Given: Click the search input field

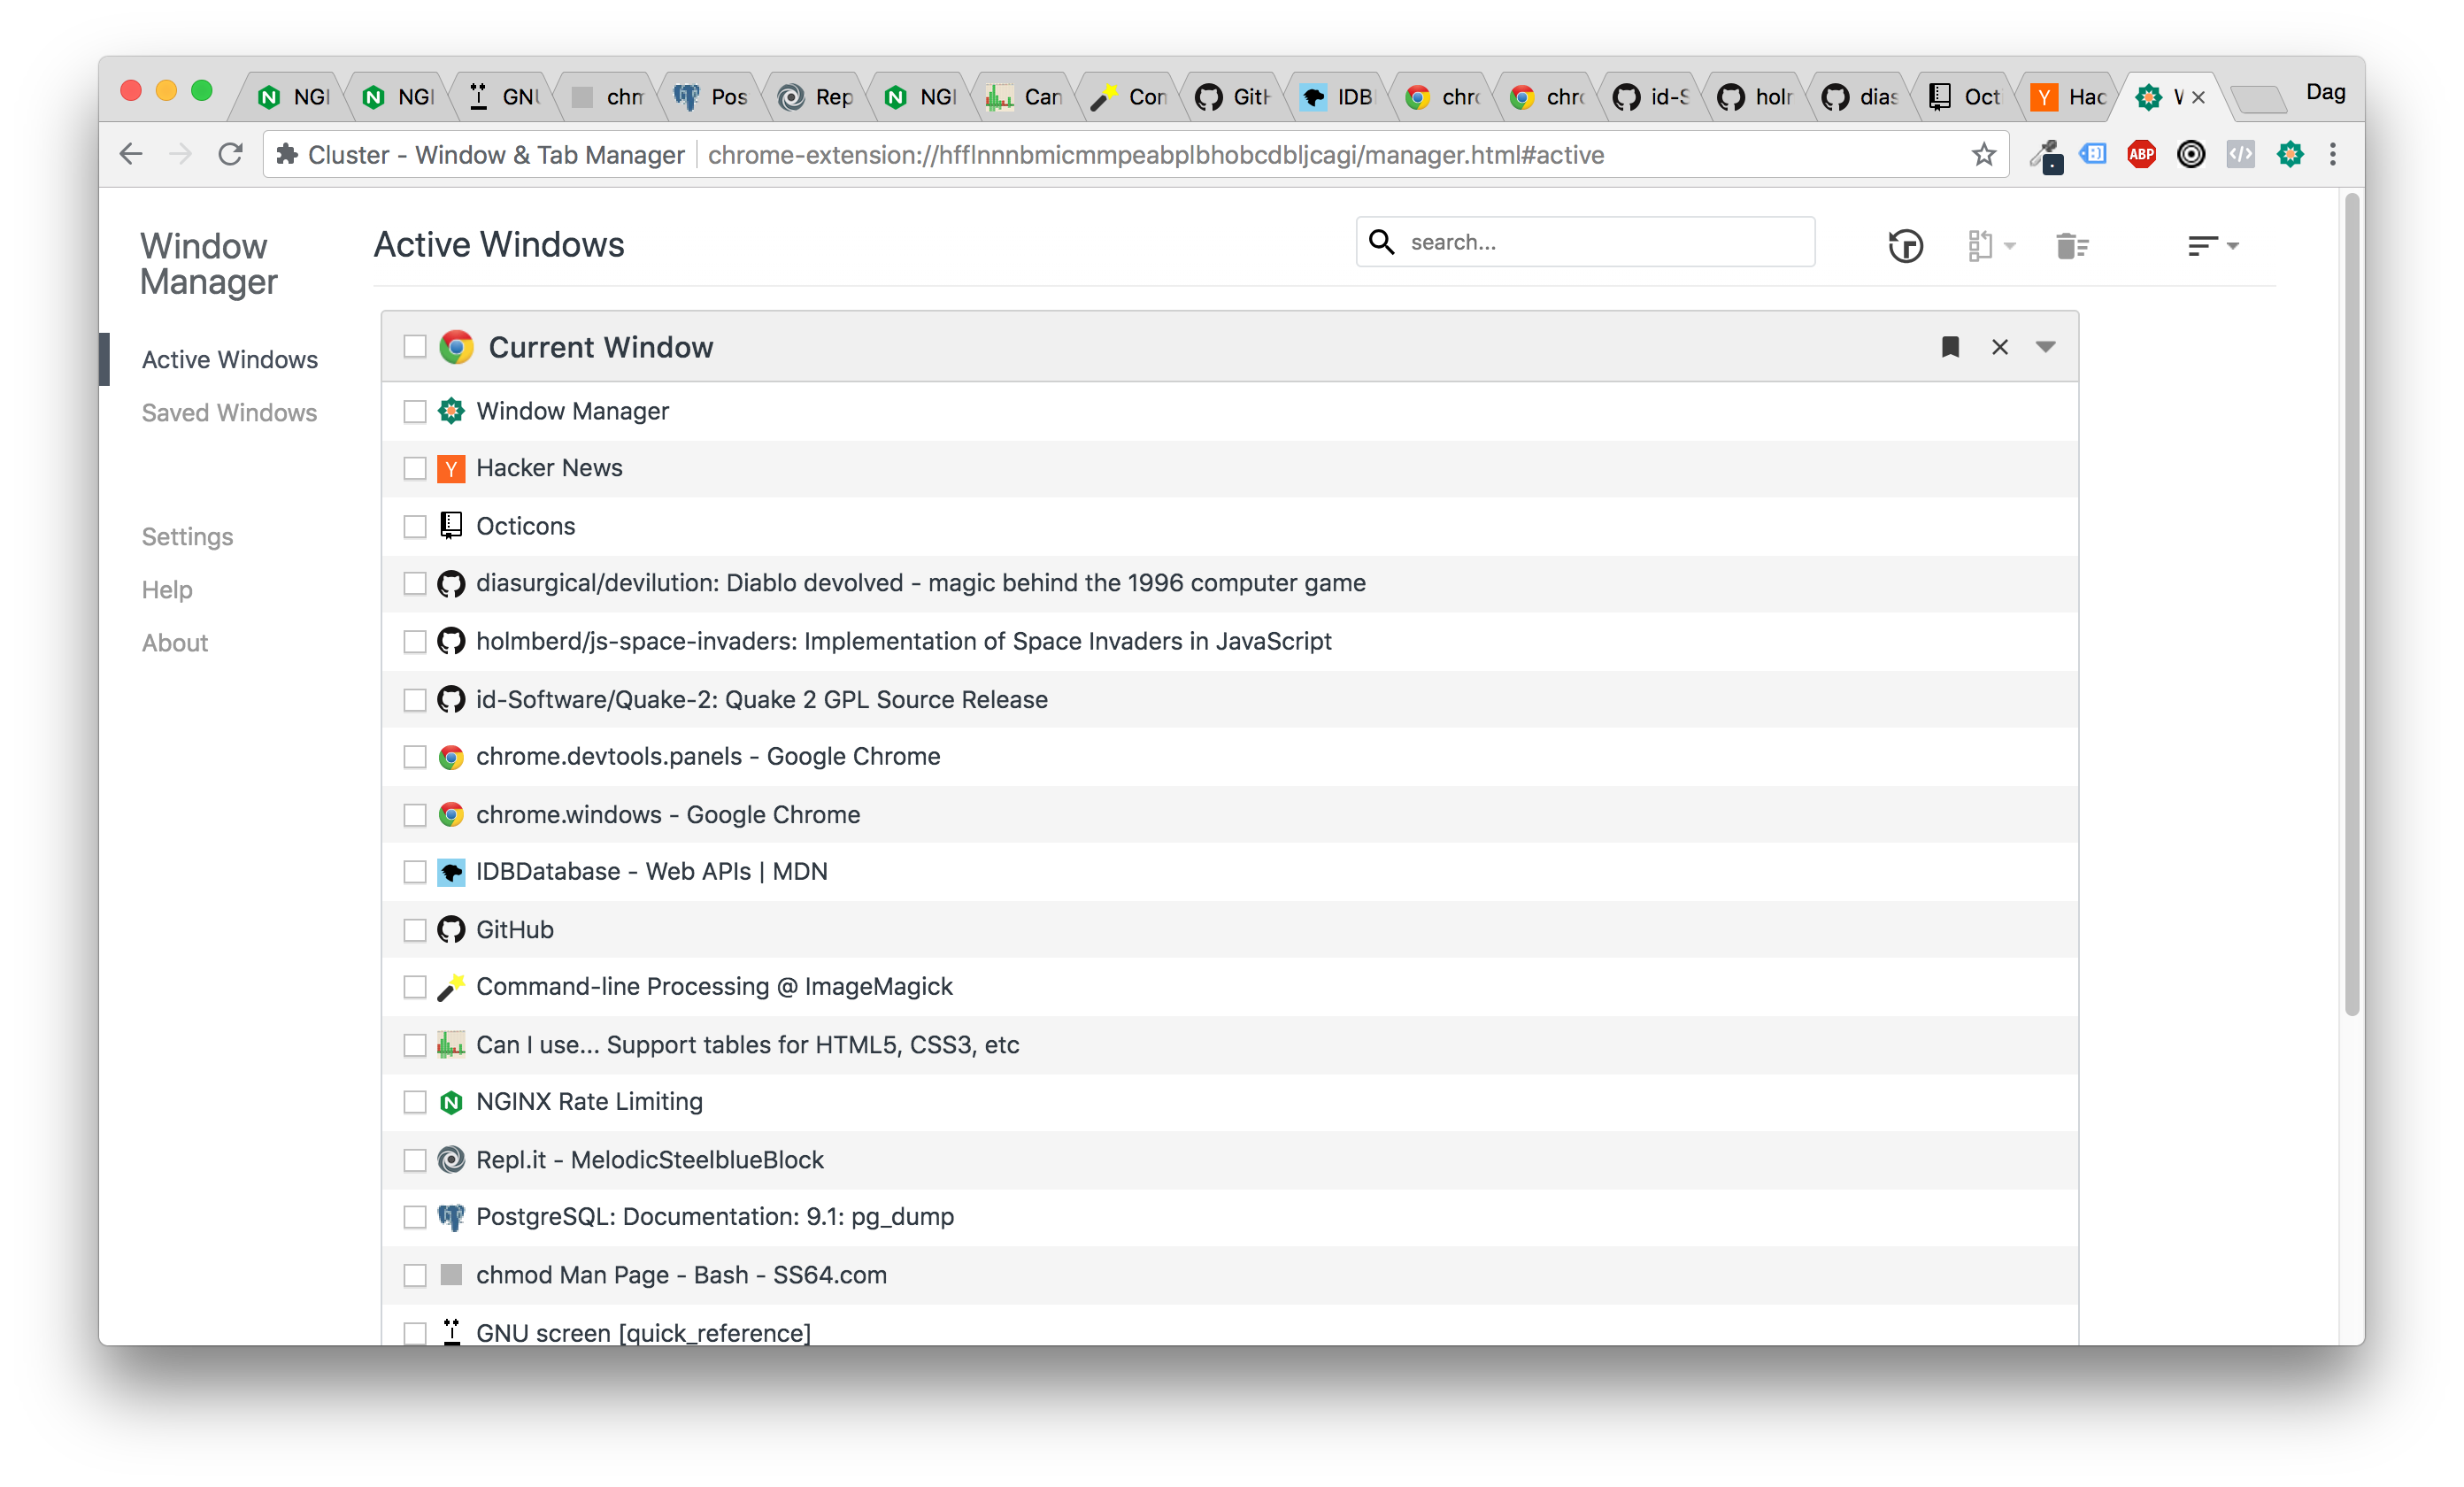Looking at the screenshot, I should (x=1585, y=242).
